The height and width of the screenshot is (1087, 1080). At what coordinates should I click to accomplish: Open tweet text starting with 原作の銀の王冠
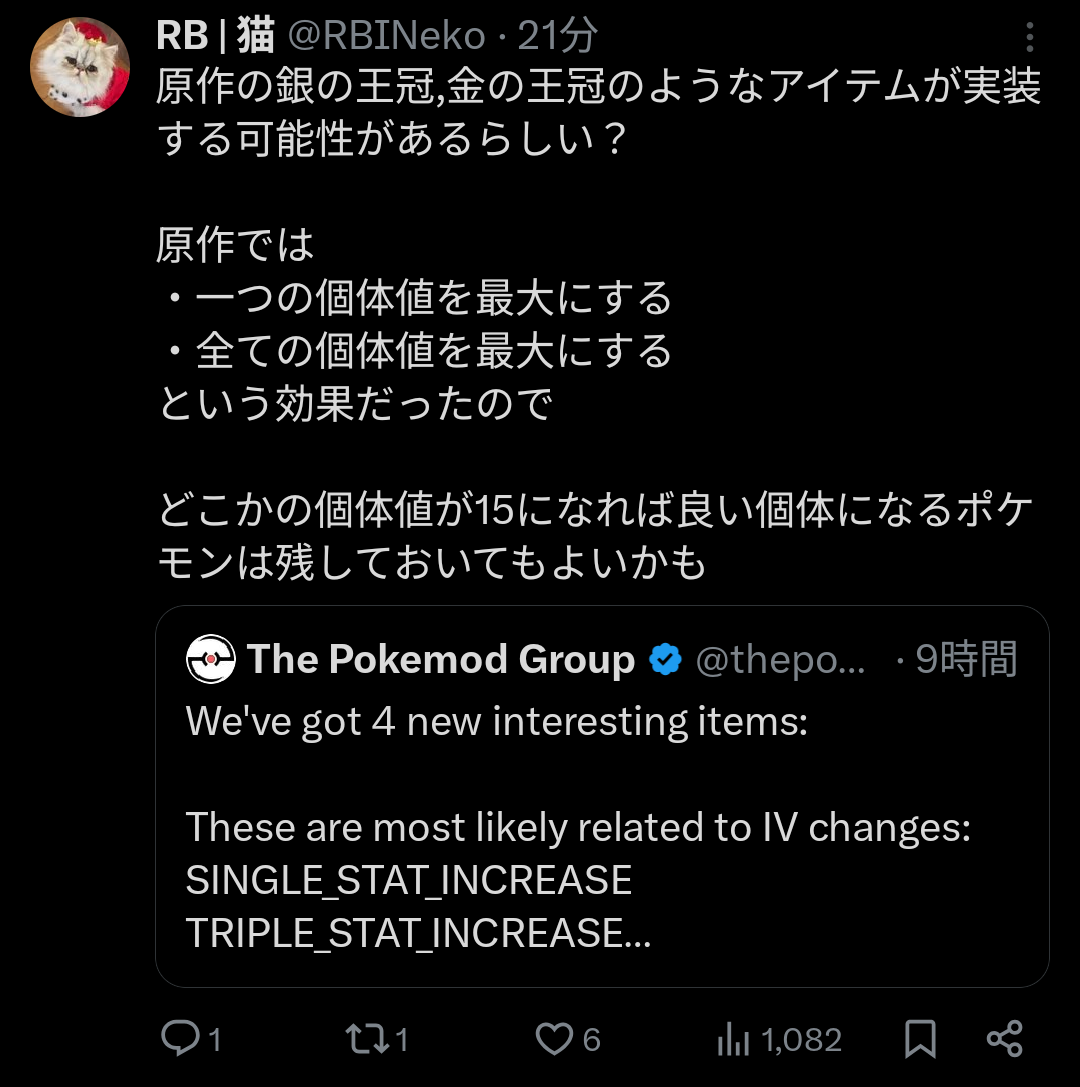tap(598, 324)
